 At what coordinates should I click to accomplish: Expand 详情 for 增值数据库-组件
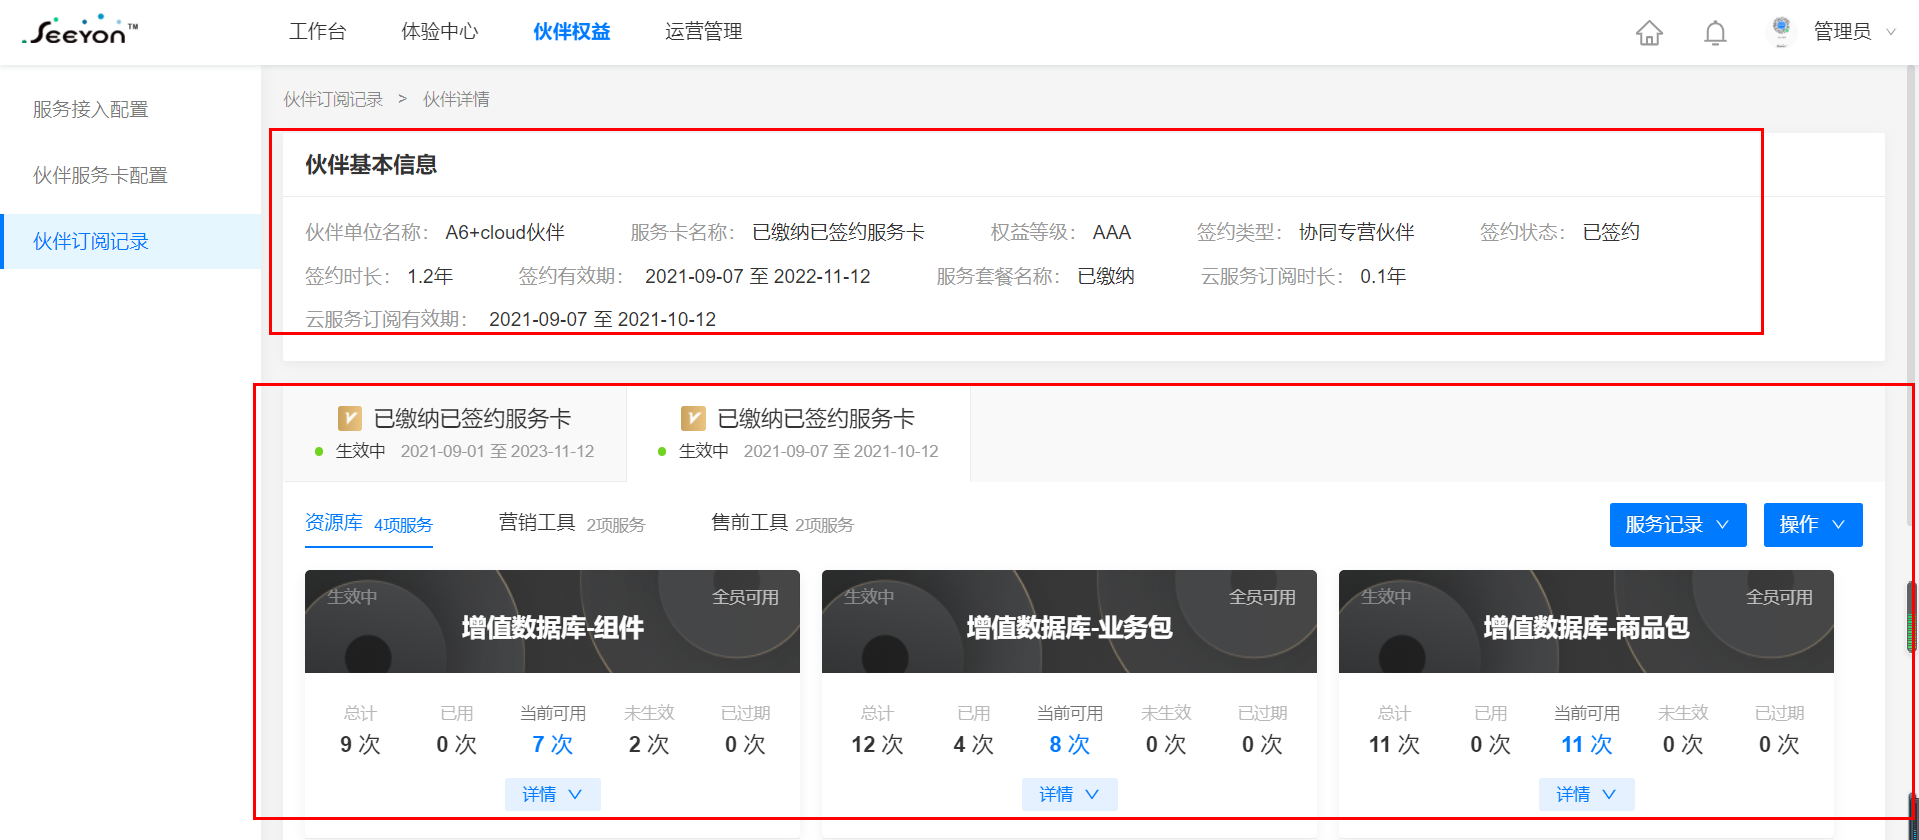click(552, 794)
